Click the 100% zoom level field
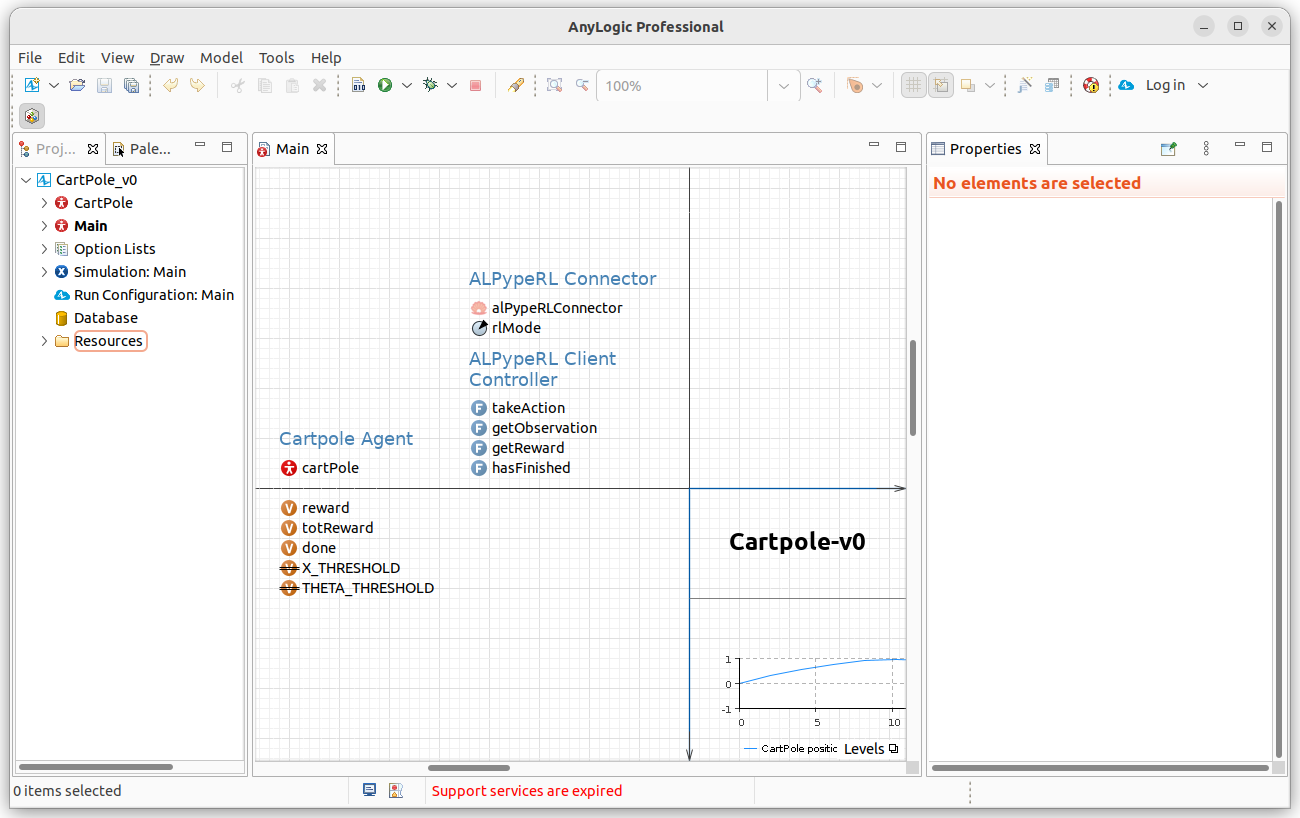This screenshot has width=1300, height=818. [x=683, y=86]
